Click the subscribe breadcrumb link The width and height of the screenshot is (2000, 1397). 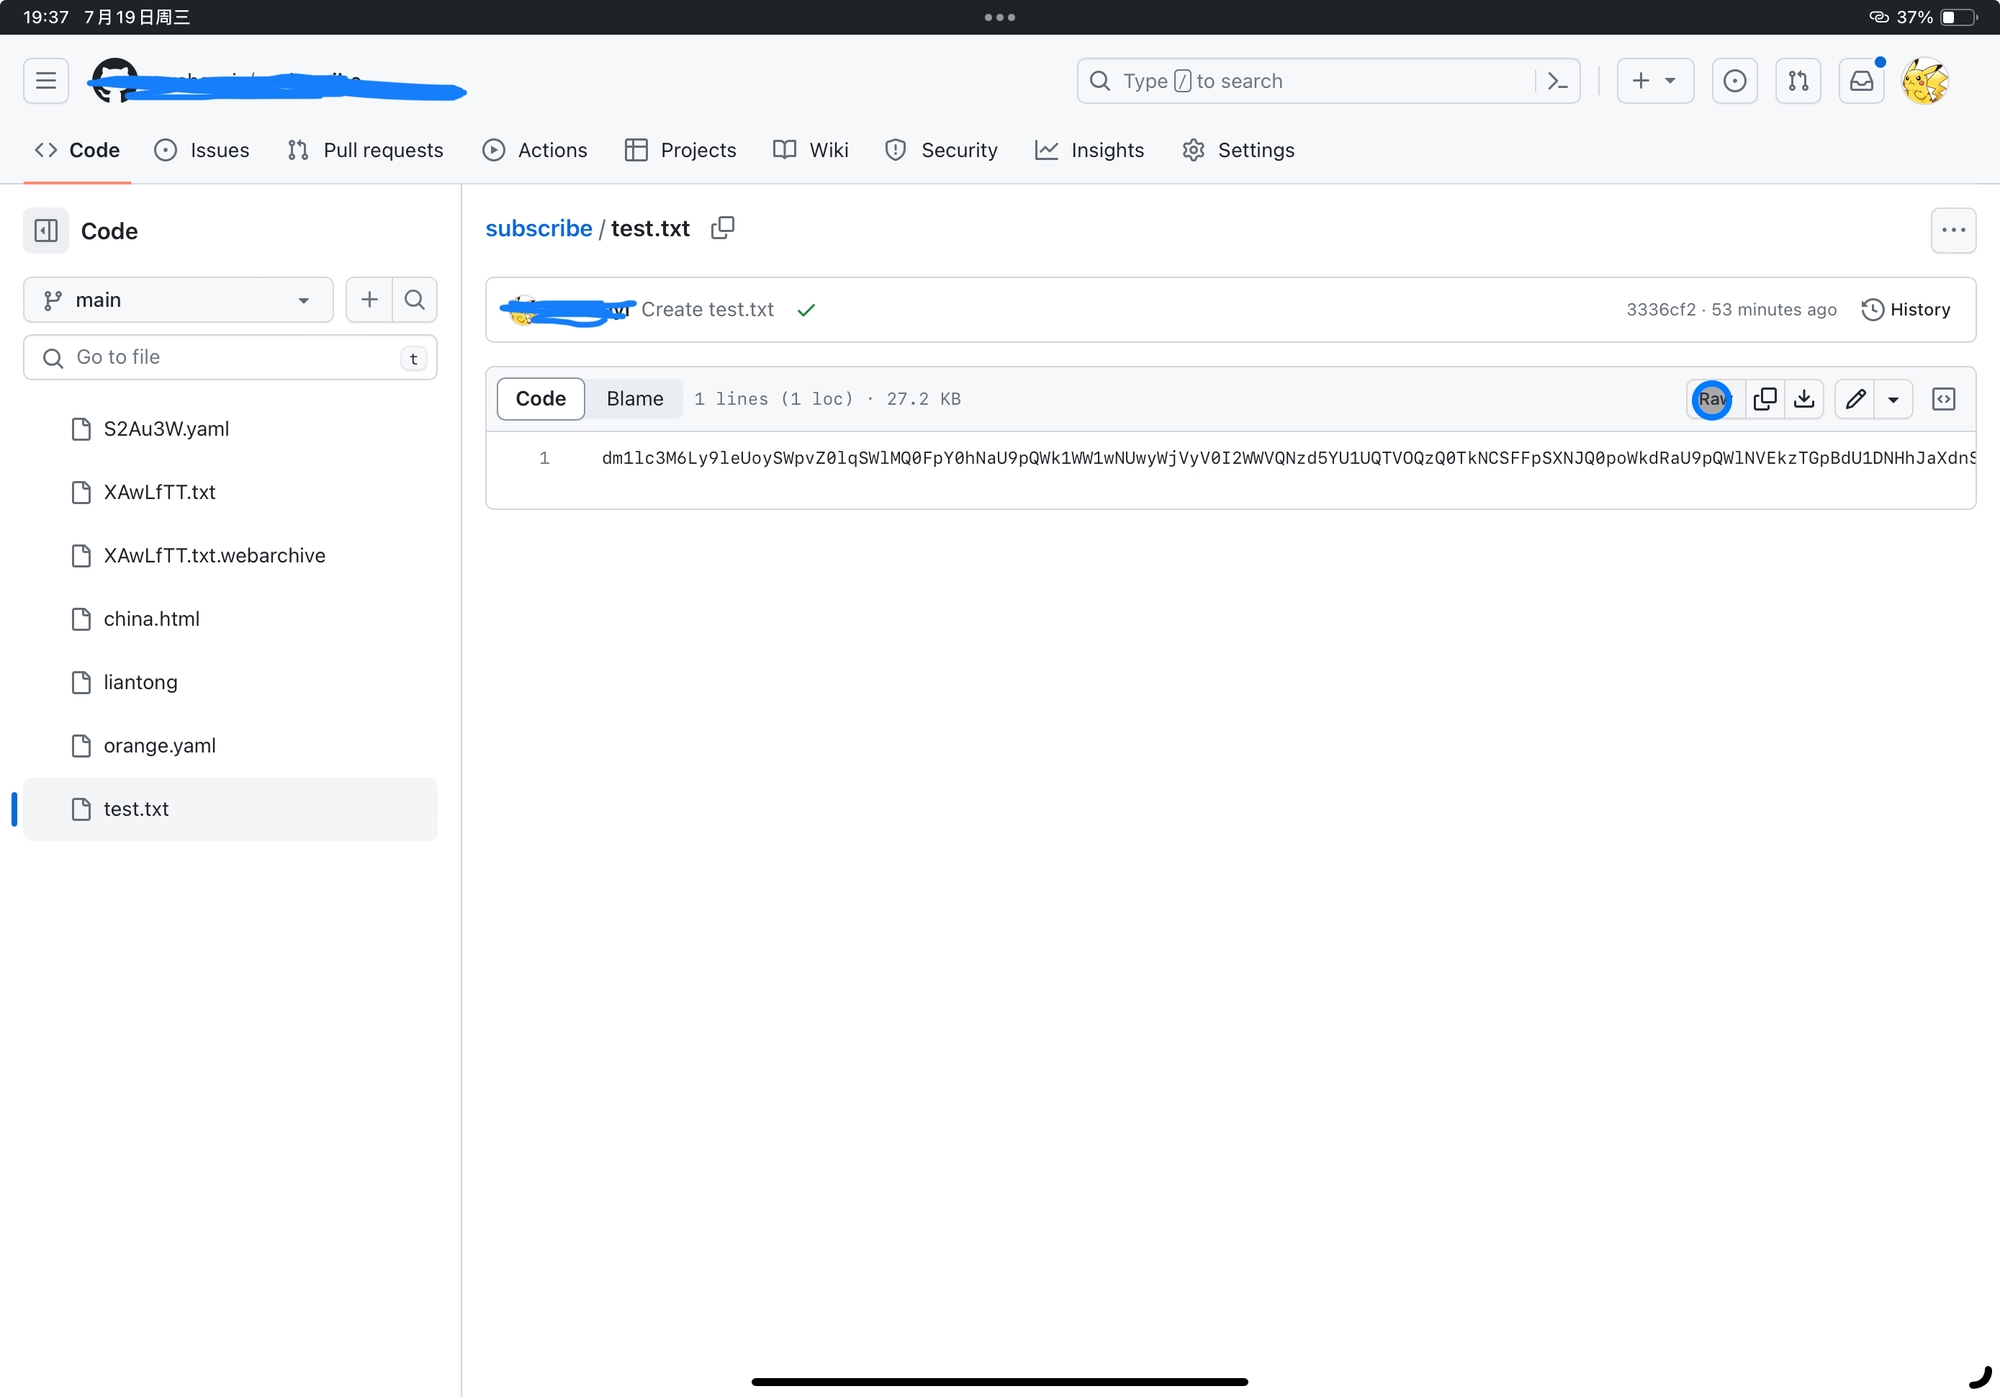click(x=538, y=229)
